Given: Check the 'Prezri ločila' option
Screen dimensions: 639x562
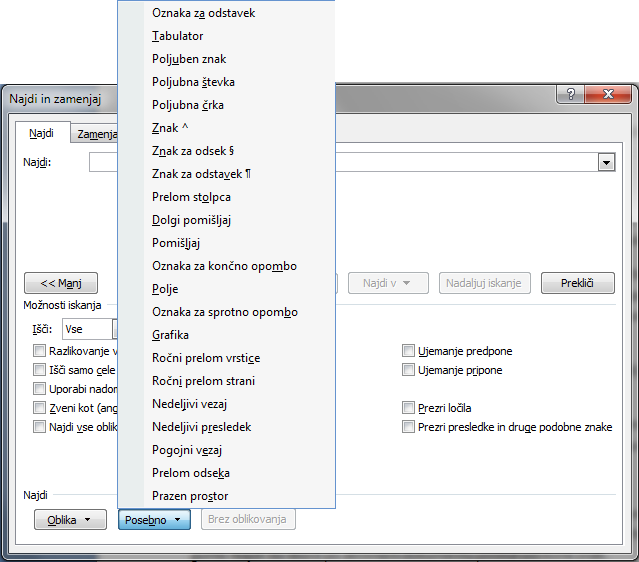Looking at the screenshot, I should (408, 408).
